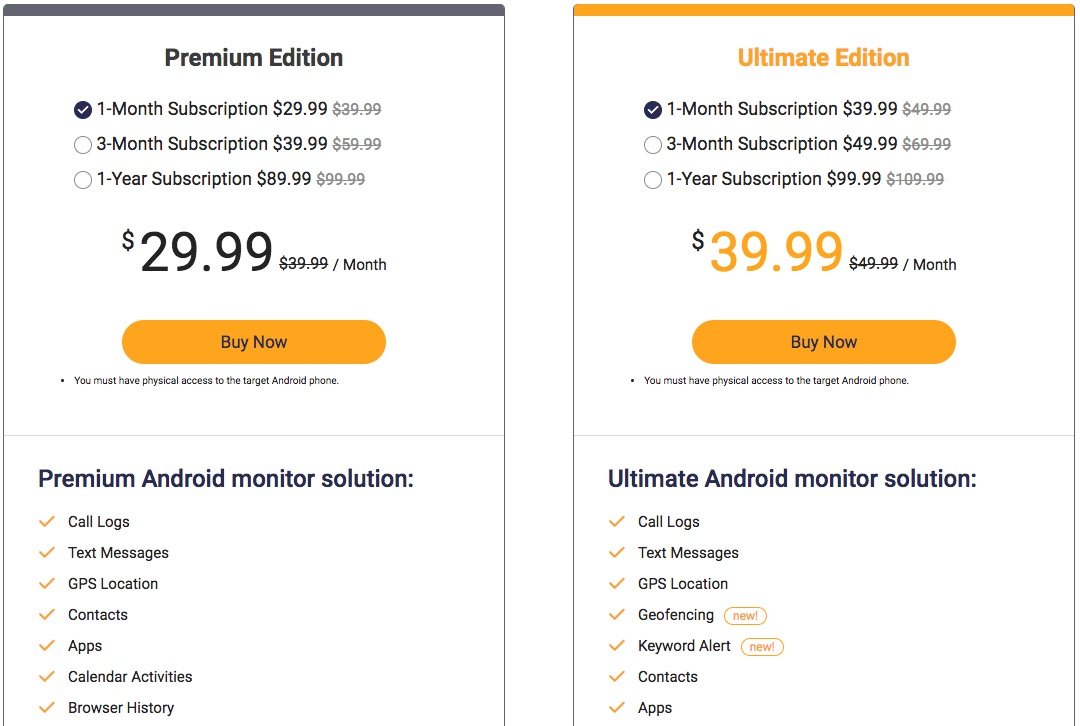Click checkmark icon next to Premium Call Logs

[47, 521]
